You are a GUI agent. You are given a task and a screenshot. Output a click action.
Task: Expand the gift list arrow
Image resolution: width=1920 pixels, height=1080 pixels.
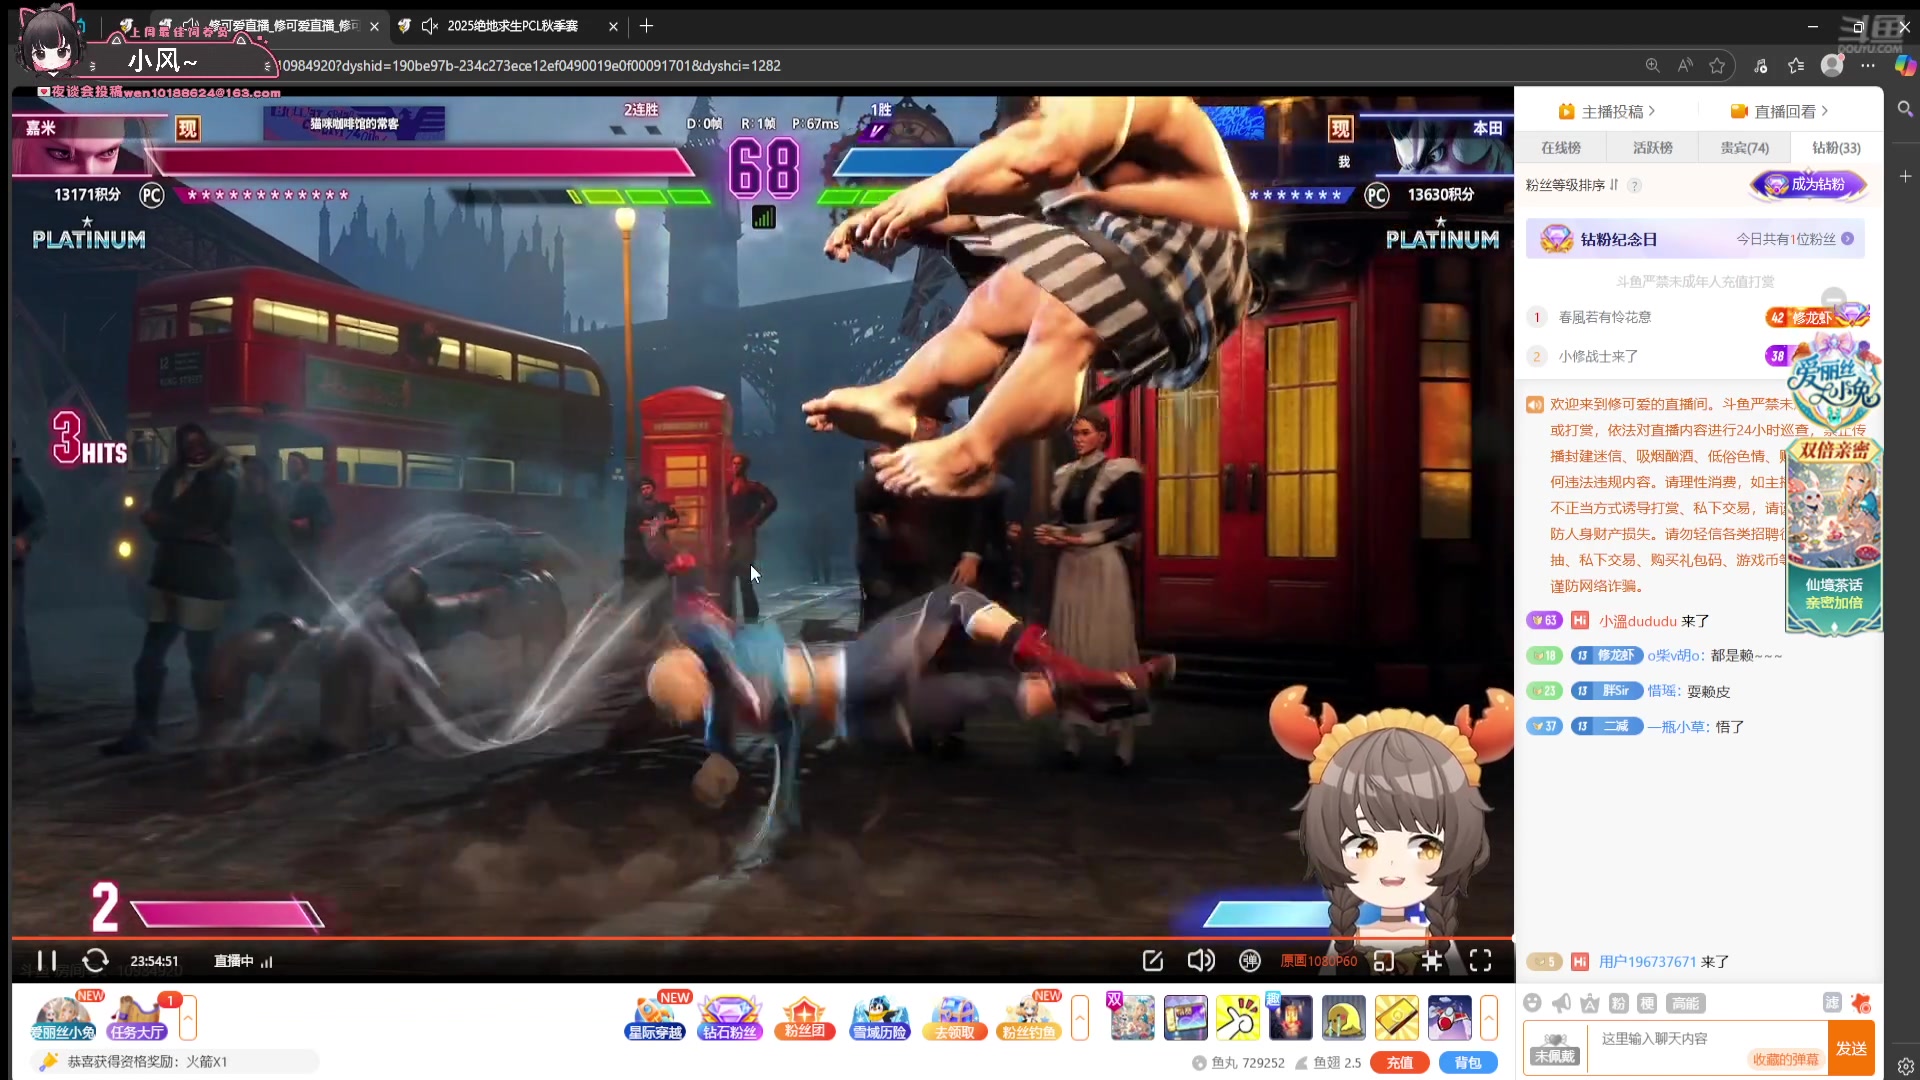pyautogui.click(x=1489, y=1018)
